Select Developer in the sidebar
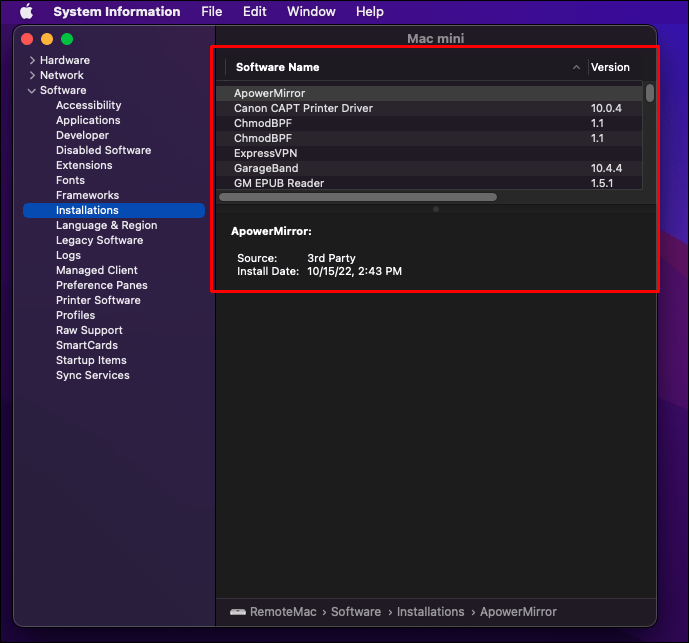Screen dimensions: 689x643 (83, 135)
